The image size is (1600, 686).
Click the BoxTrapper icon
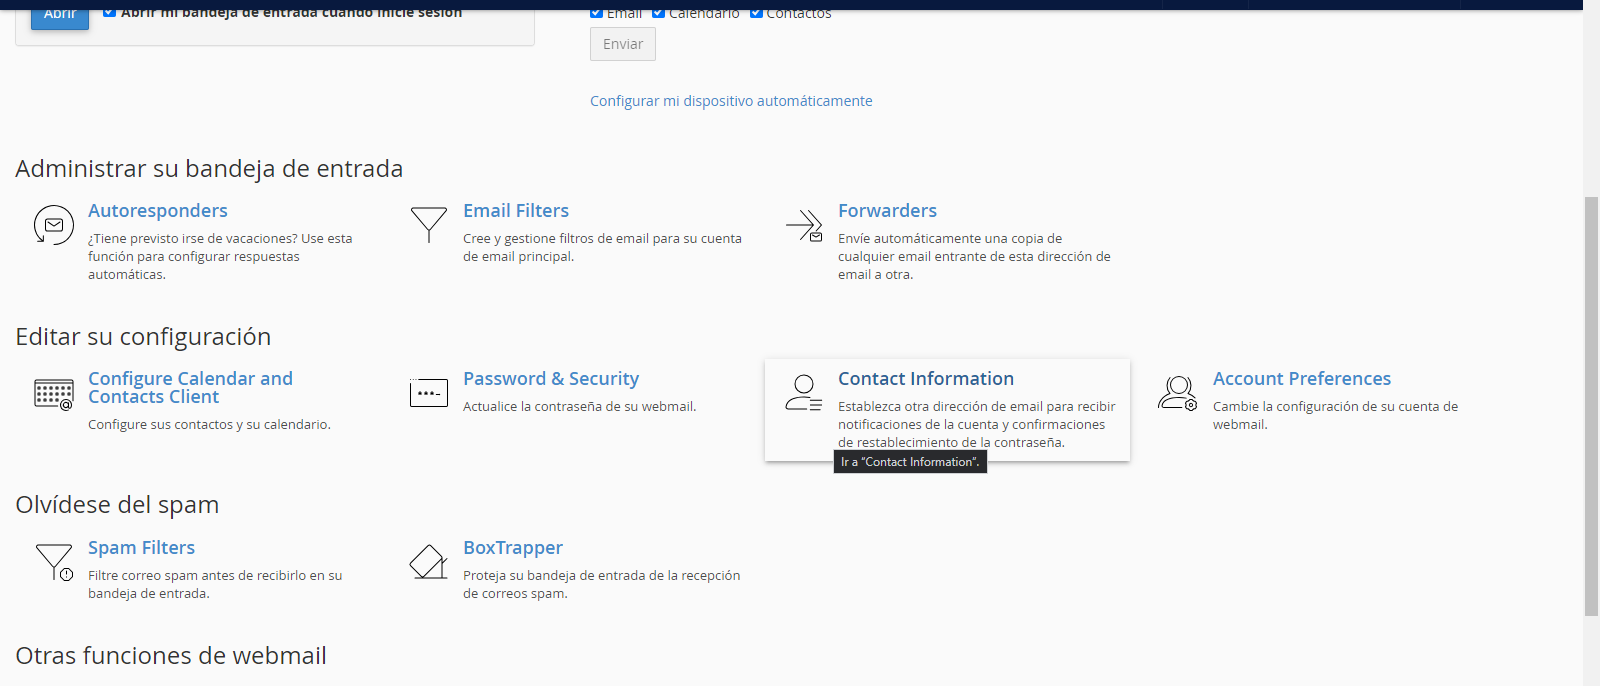pyautogui.click(x=429, y=562)
